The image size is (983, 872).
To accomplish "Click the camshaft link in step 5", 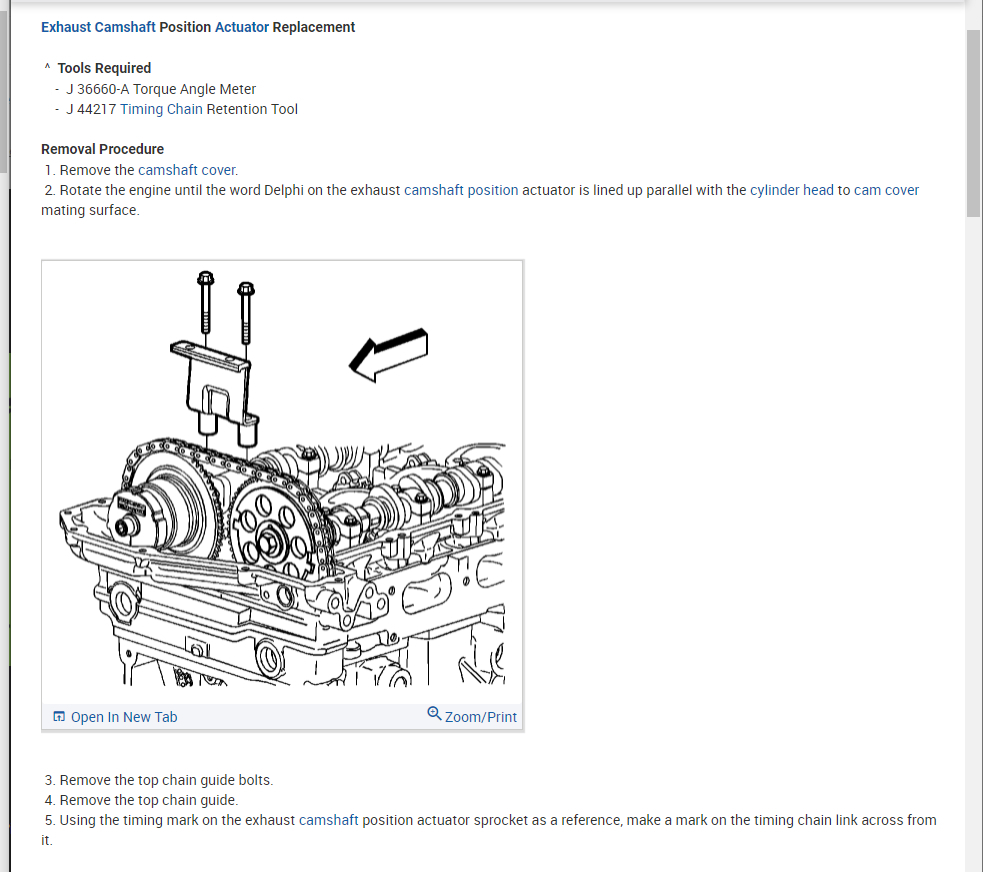I will tap(329, 820).
